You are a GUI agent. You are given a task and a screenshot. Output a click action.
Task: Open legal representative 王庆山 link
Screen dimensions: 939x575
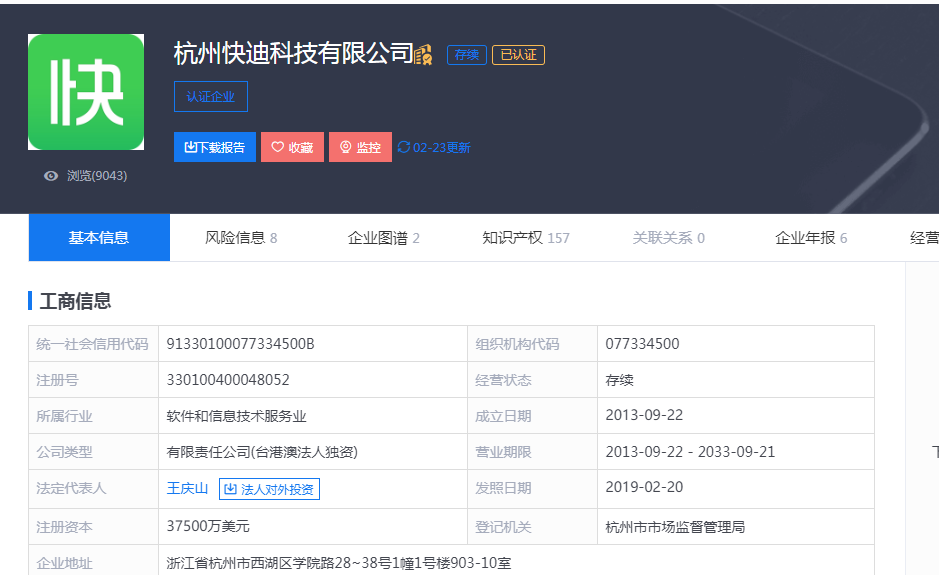tap(187, 488)
